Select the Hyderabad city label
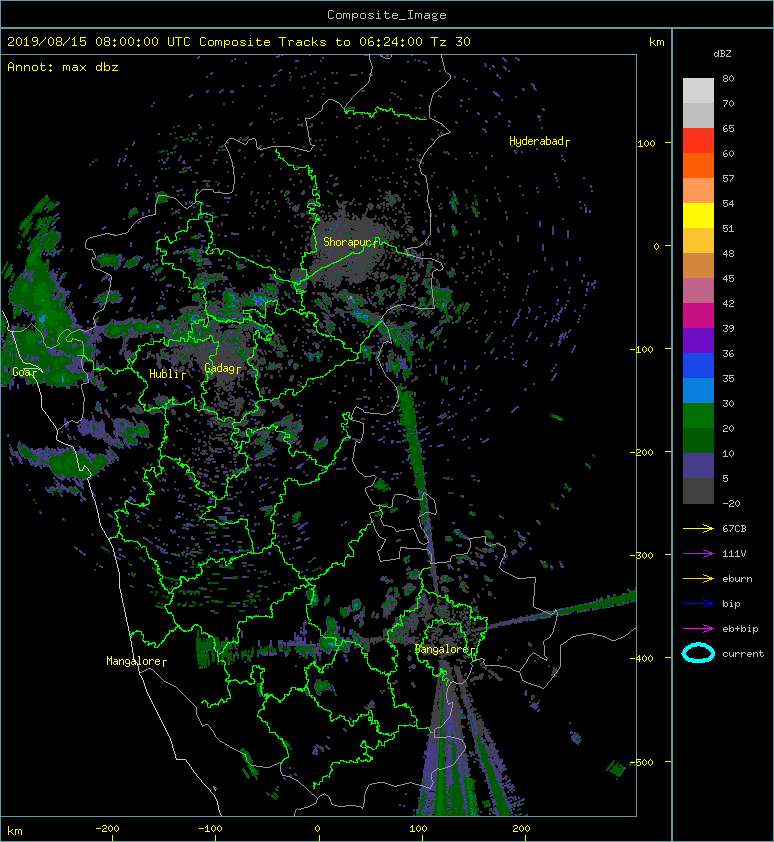This screenshot has width=774, height=842. (539, 141)
